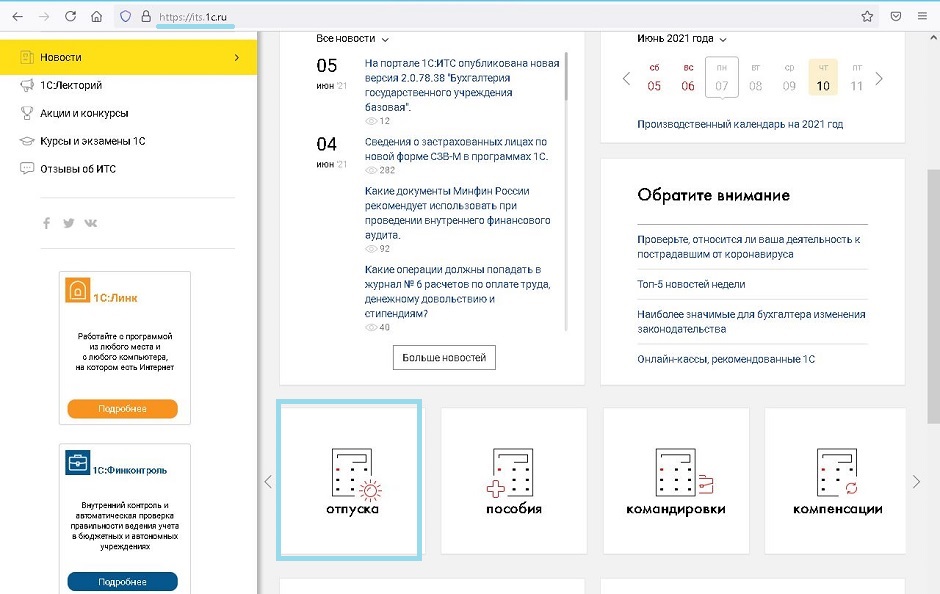
Task: Open the browser hamburger menu
Action: click(923, 16)
